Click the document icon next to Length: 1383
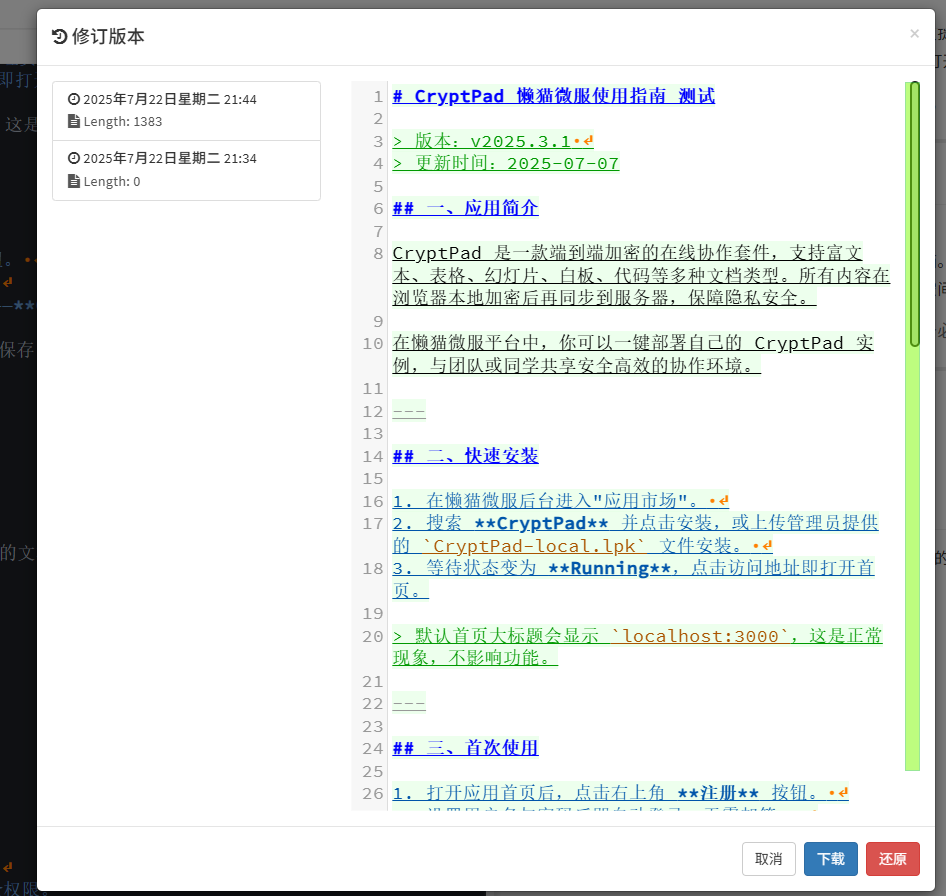946x896 pixels. pyautogui.click(x=74, y=121)
